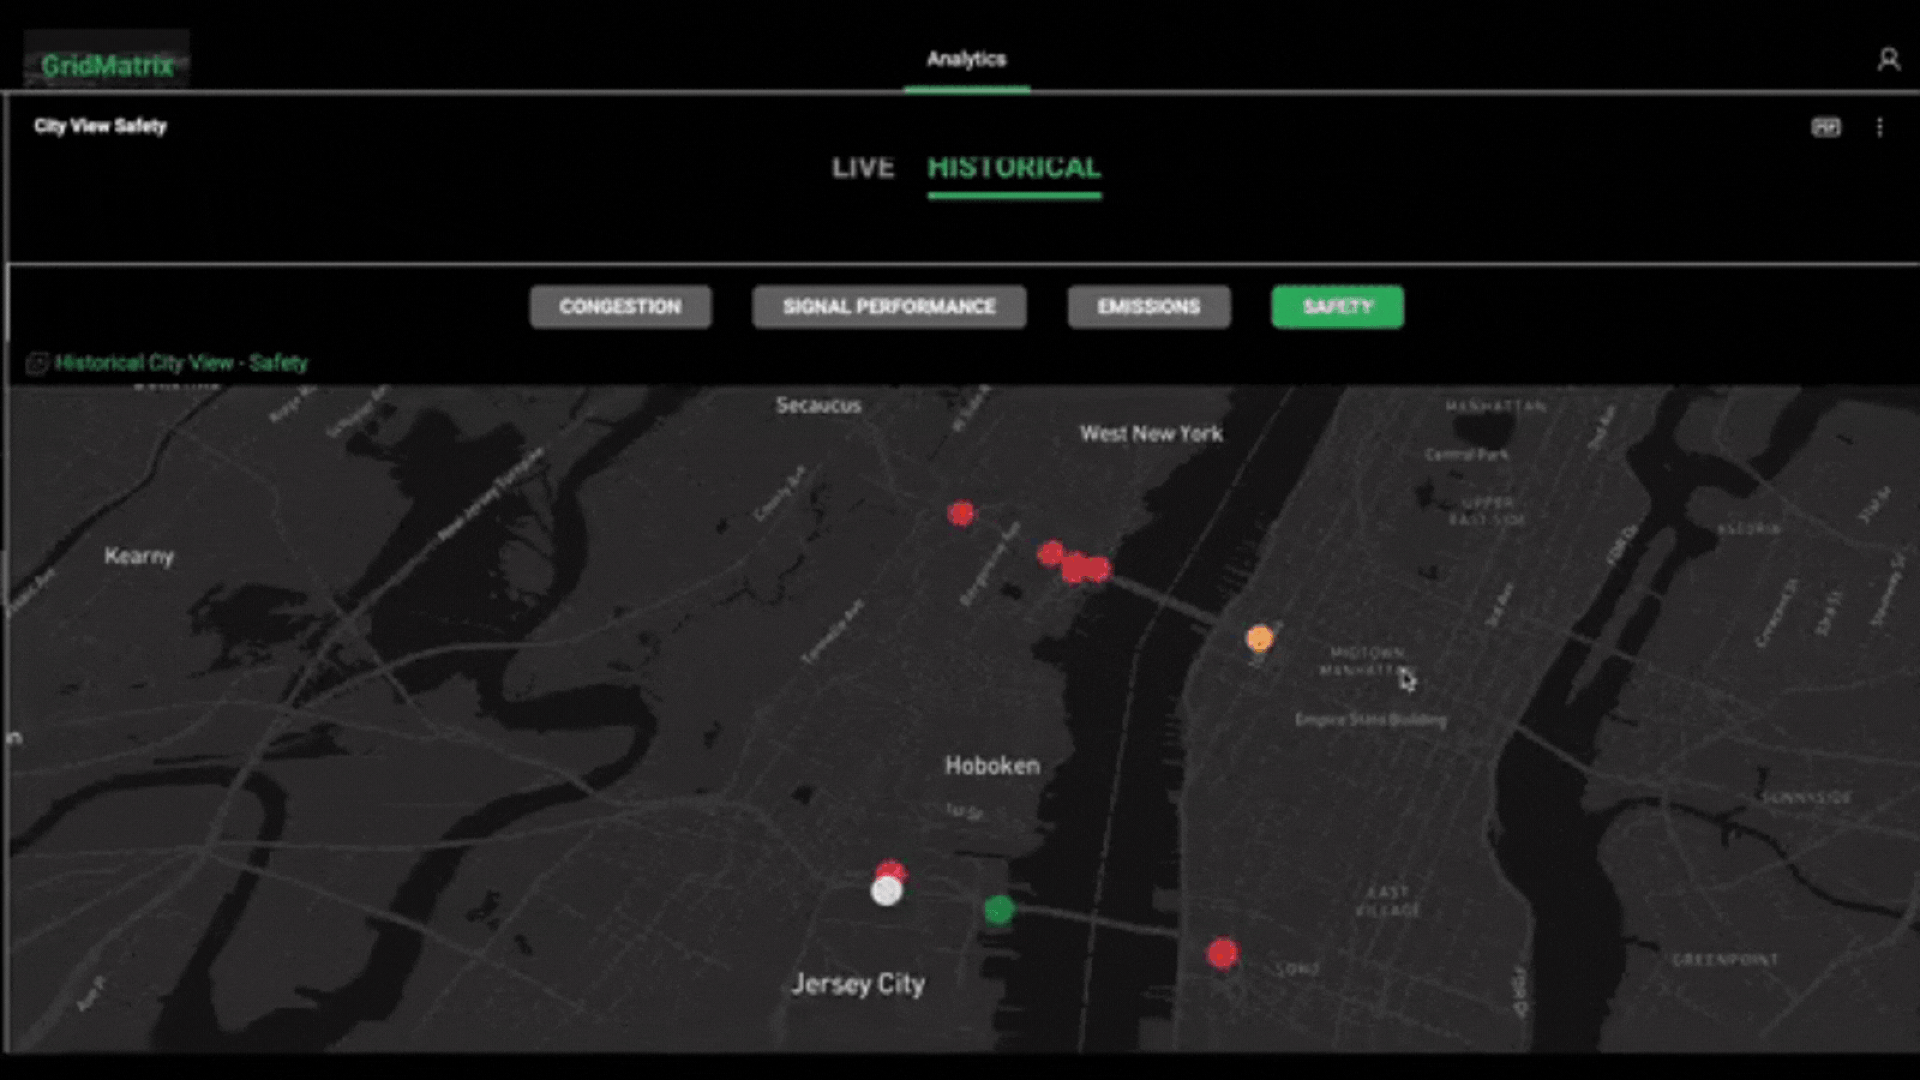Image resolution: width=1920 pixels, height=1080 pixels.
Task: Select the red incident marker near SoHo
Action: pyautogui.click(x=1222, y=954)
